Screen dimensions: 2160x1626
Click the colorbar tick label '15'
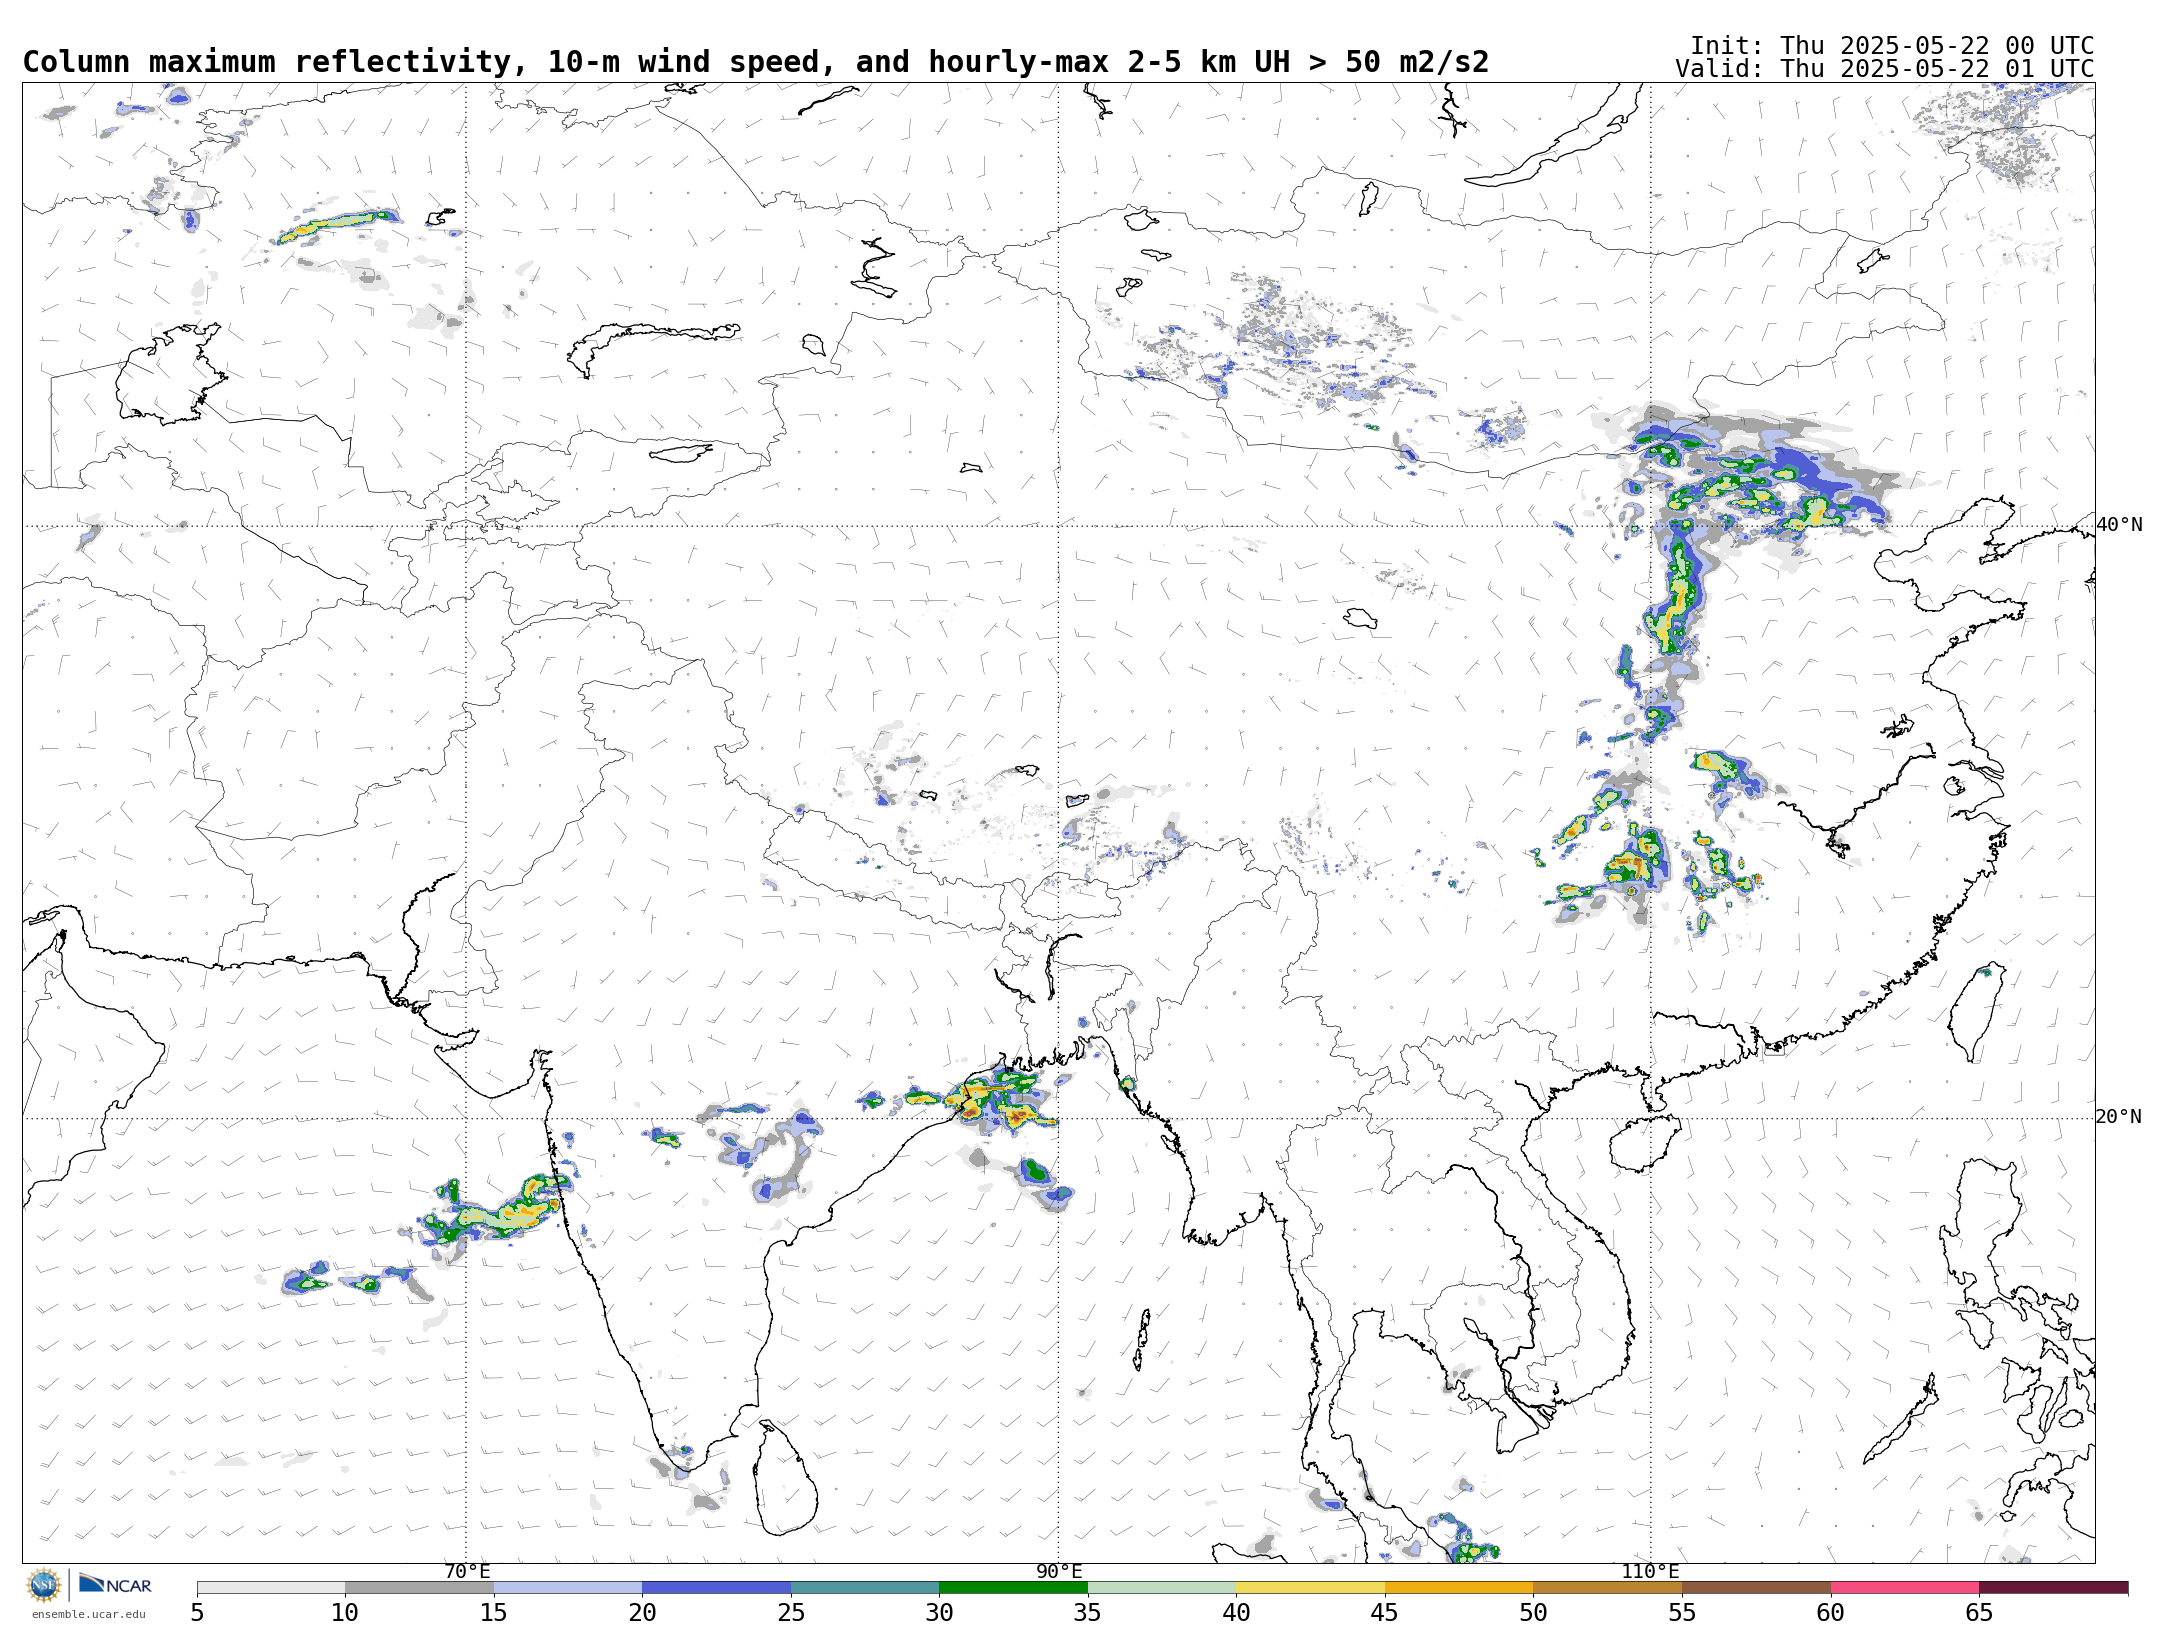(494, 1613)
